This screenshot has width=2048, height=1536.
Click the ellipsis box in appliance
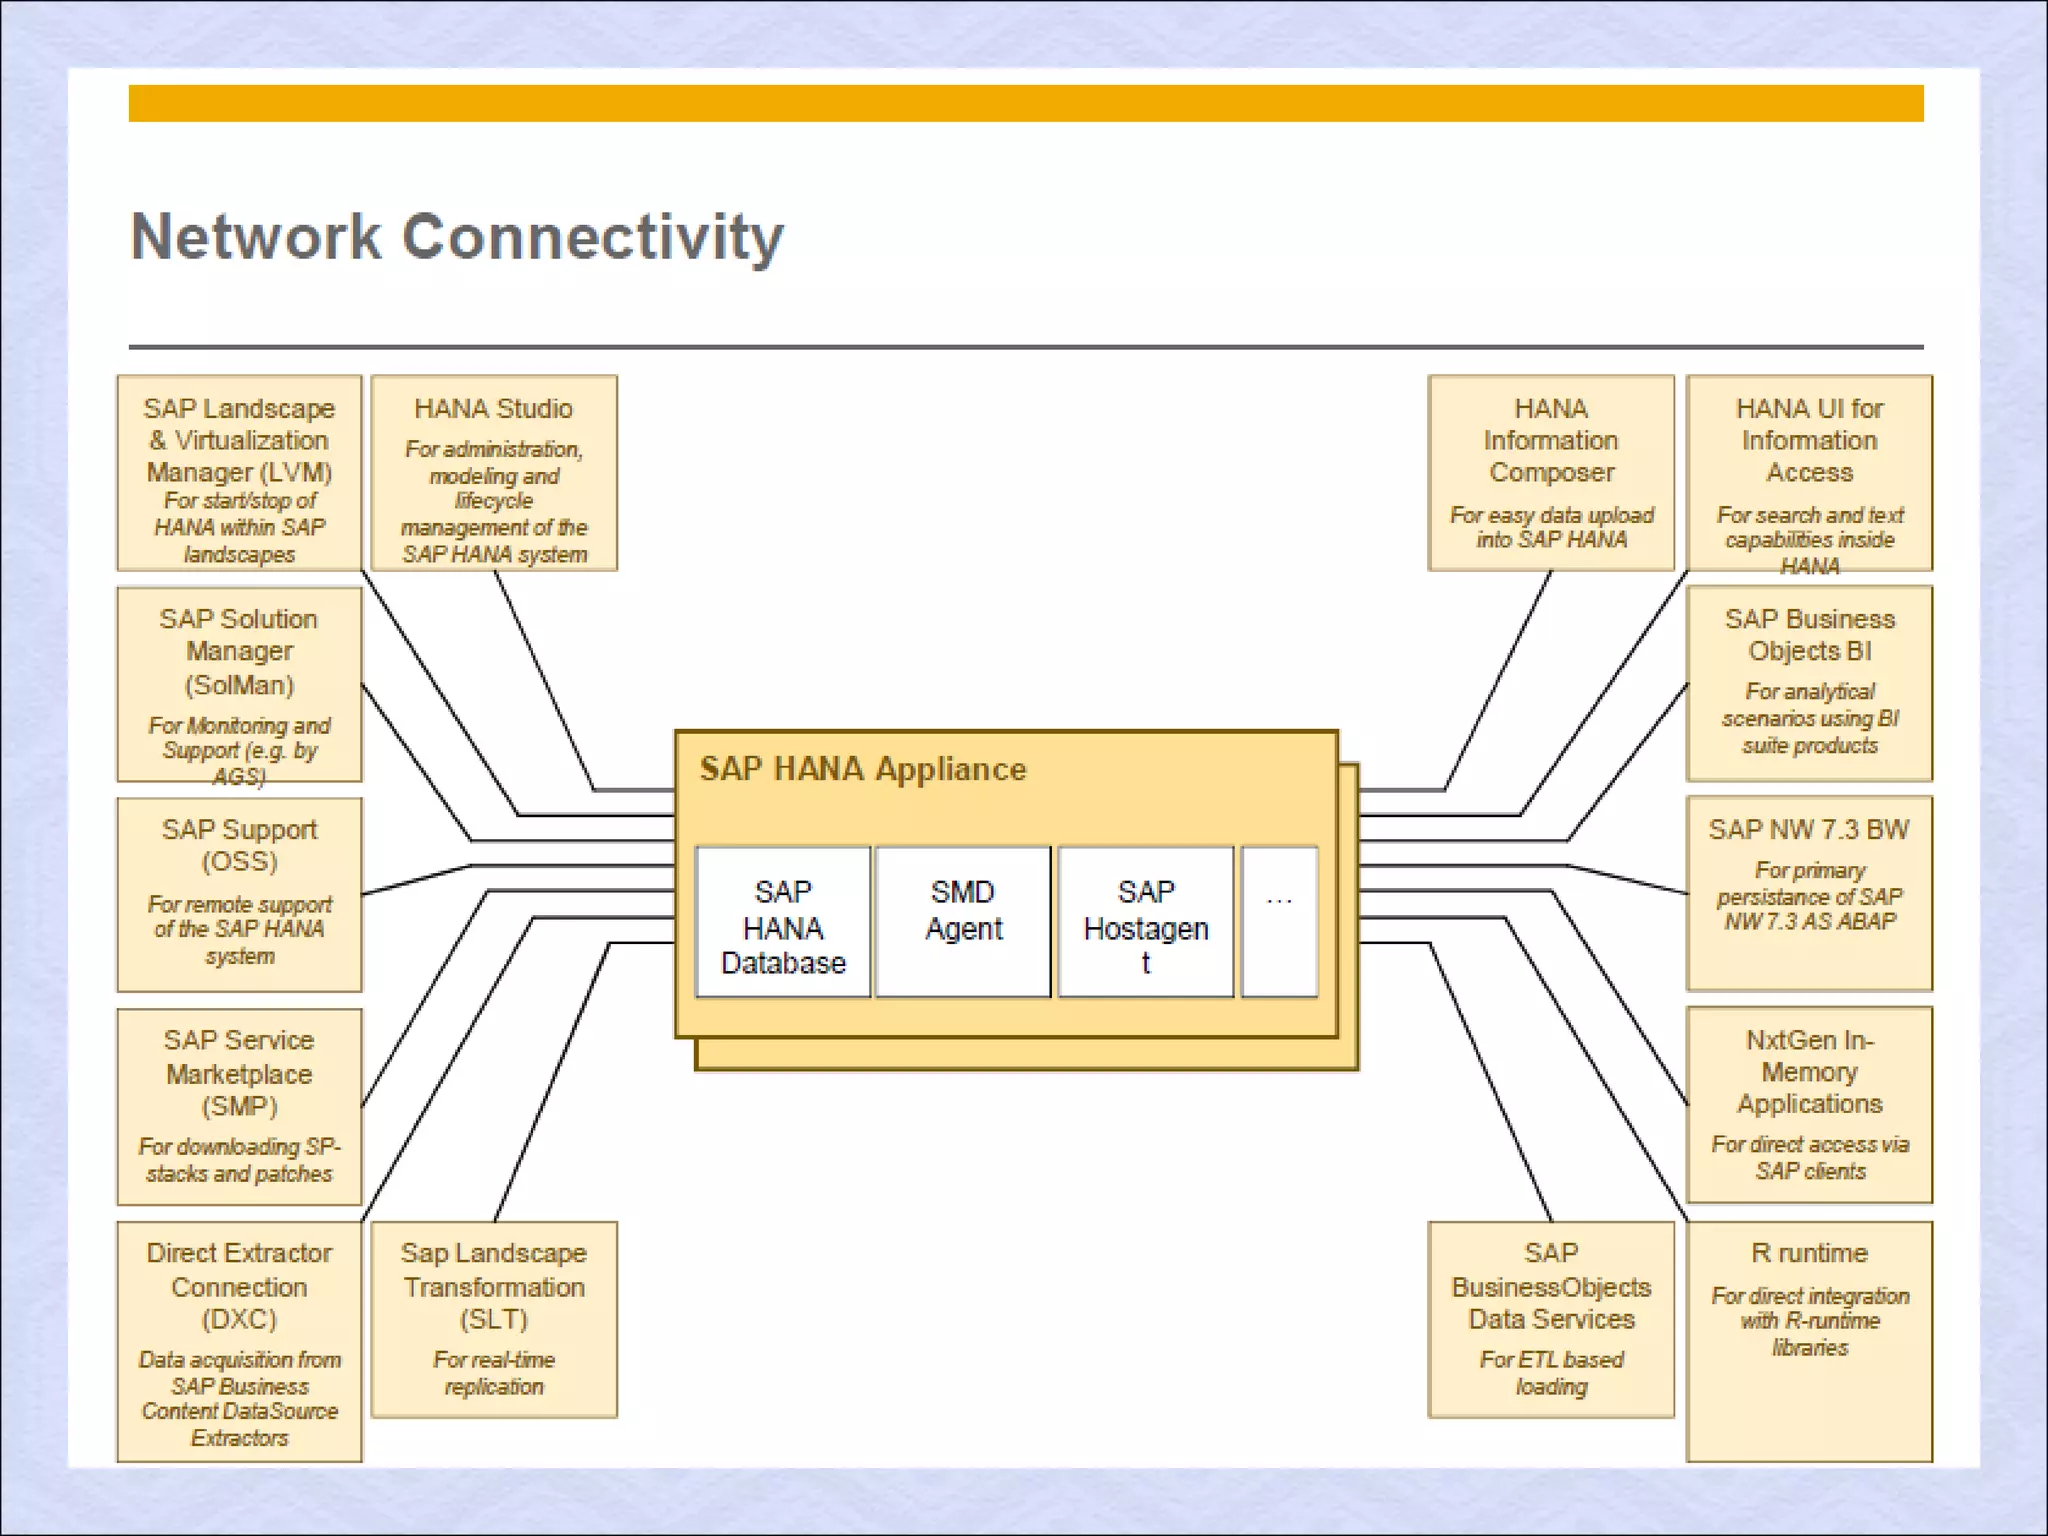point(1279,922)
